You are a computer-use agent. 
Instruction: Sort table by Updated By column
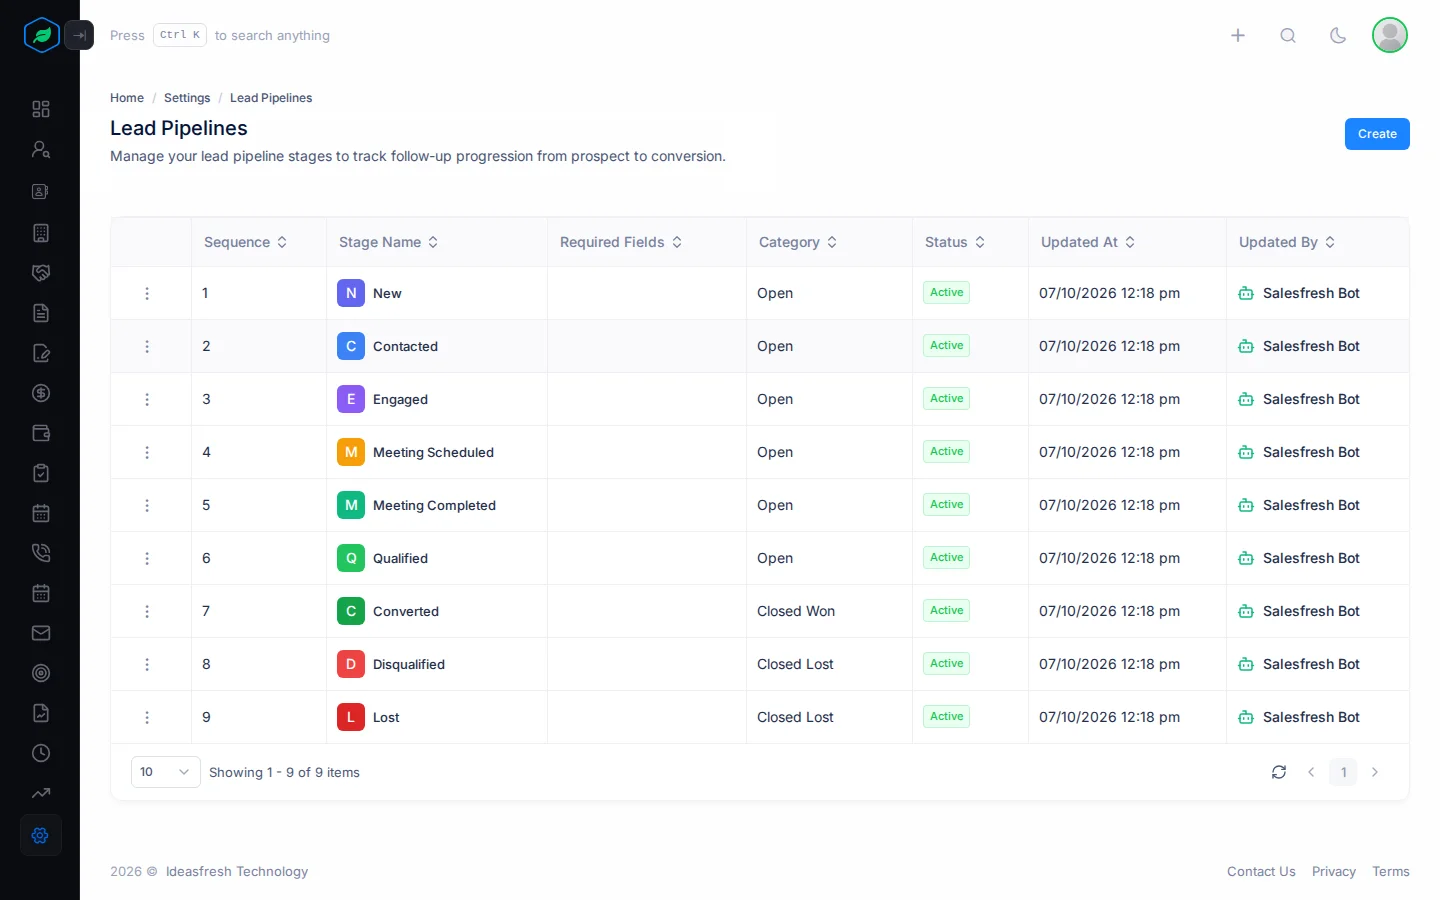coord(1287,242)
